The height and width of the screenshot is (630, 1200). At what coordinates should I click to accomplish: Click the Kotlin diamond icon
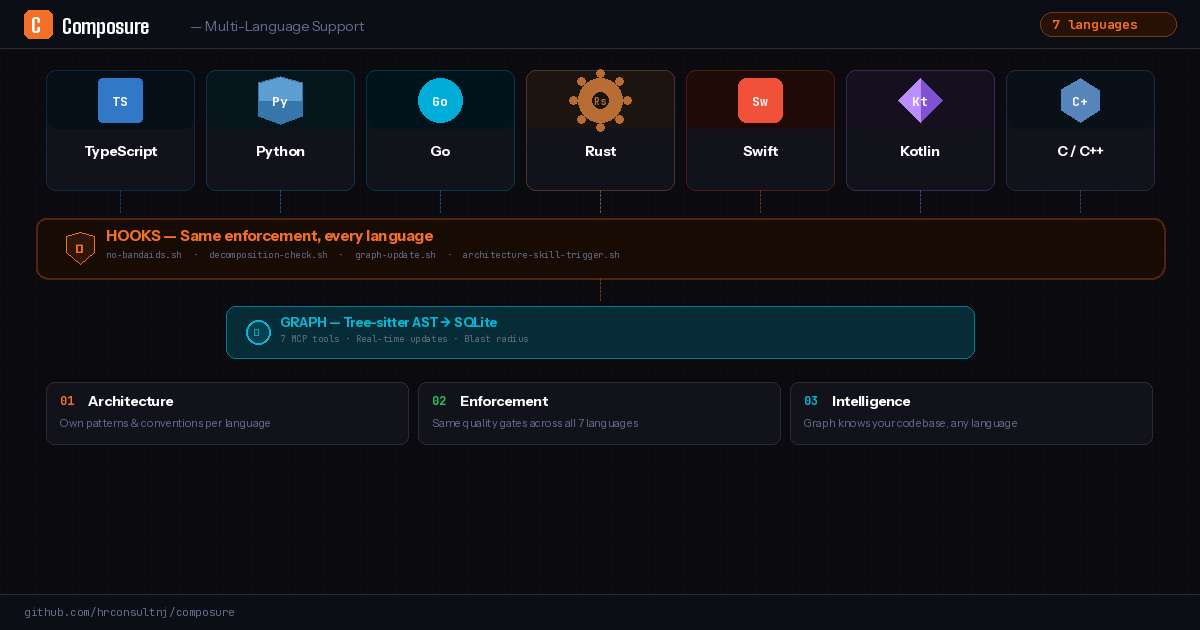(x=920, y=100)
